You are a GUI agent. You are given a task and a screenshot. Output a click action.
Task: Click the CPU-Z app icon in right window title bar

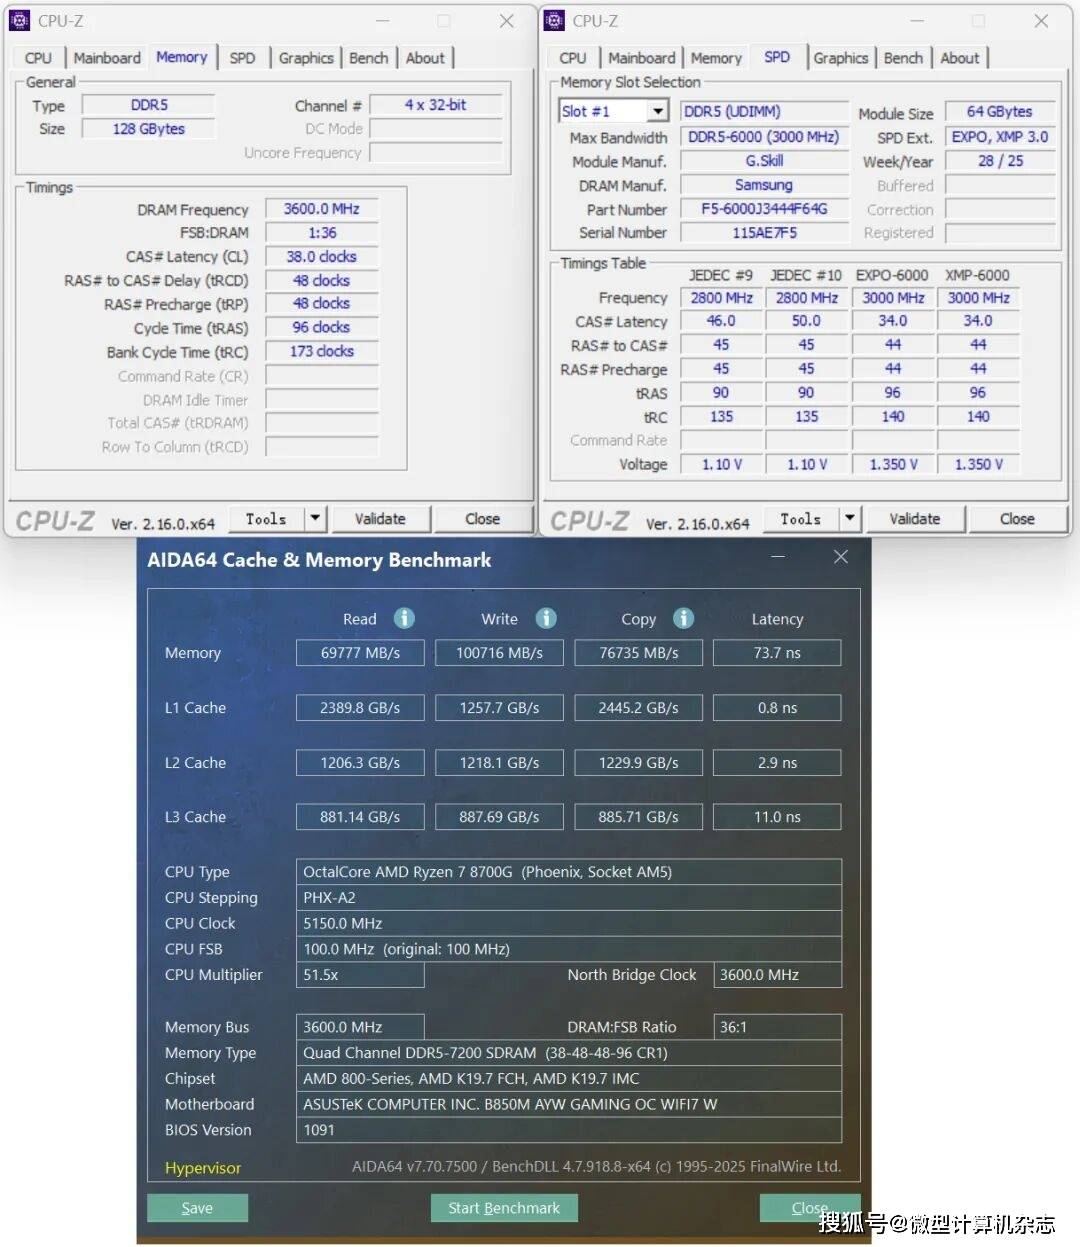tap(554, 20)
